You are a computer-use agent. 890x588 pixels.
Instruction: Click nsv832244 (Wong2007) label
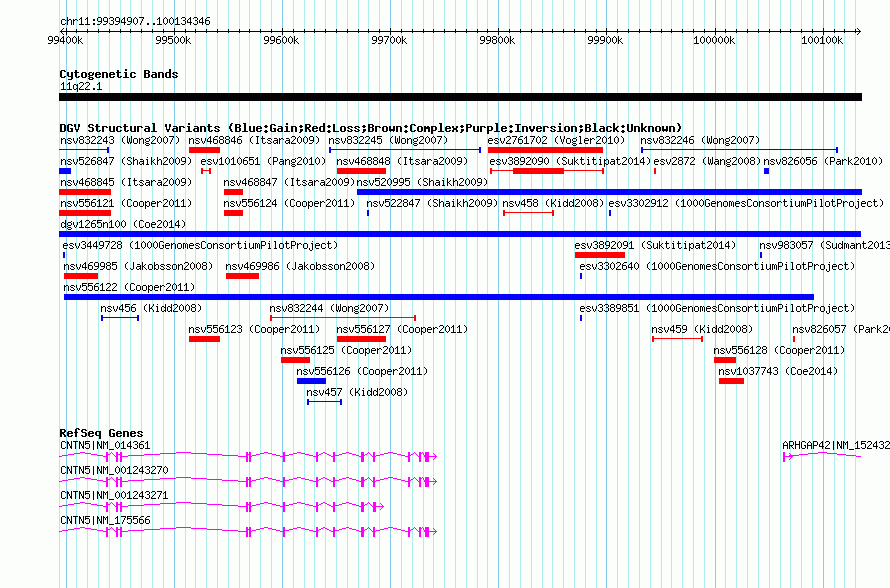[x=329, y=308]
